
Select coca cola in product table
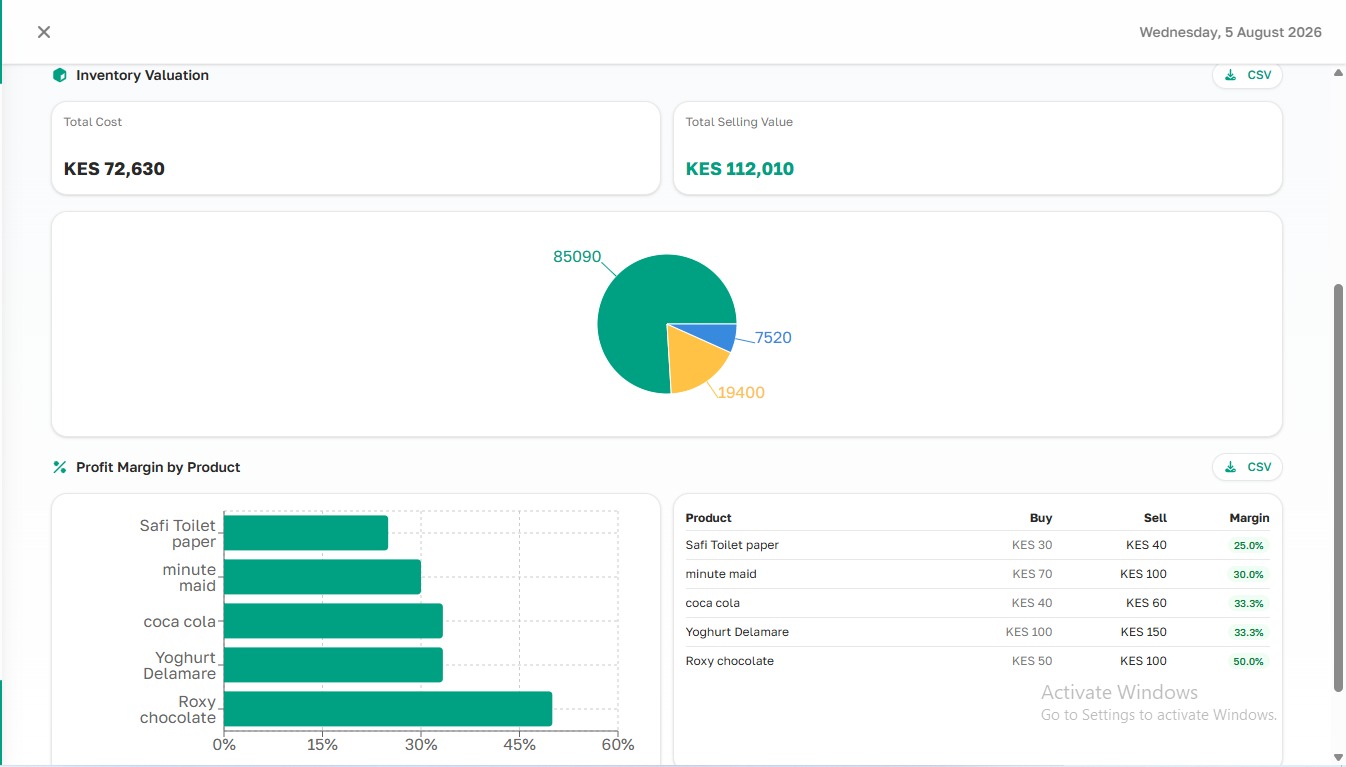[713, 603]
